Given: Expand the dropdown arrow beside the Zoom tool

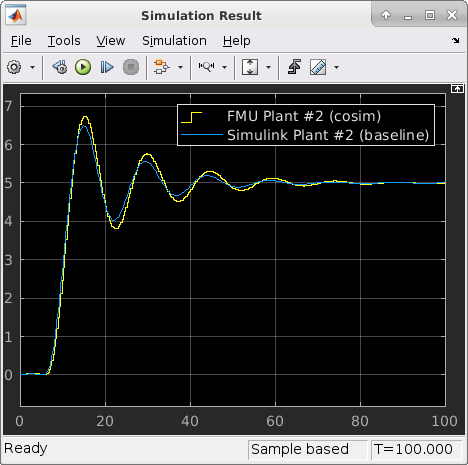Looking at the screenshot, I should (225, 68).
